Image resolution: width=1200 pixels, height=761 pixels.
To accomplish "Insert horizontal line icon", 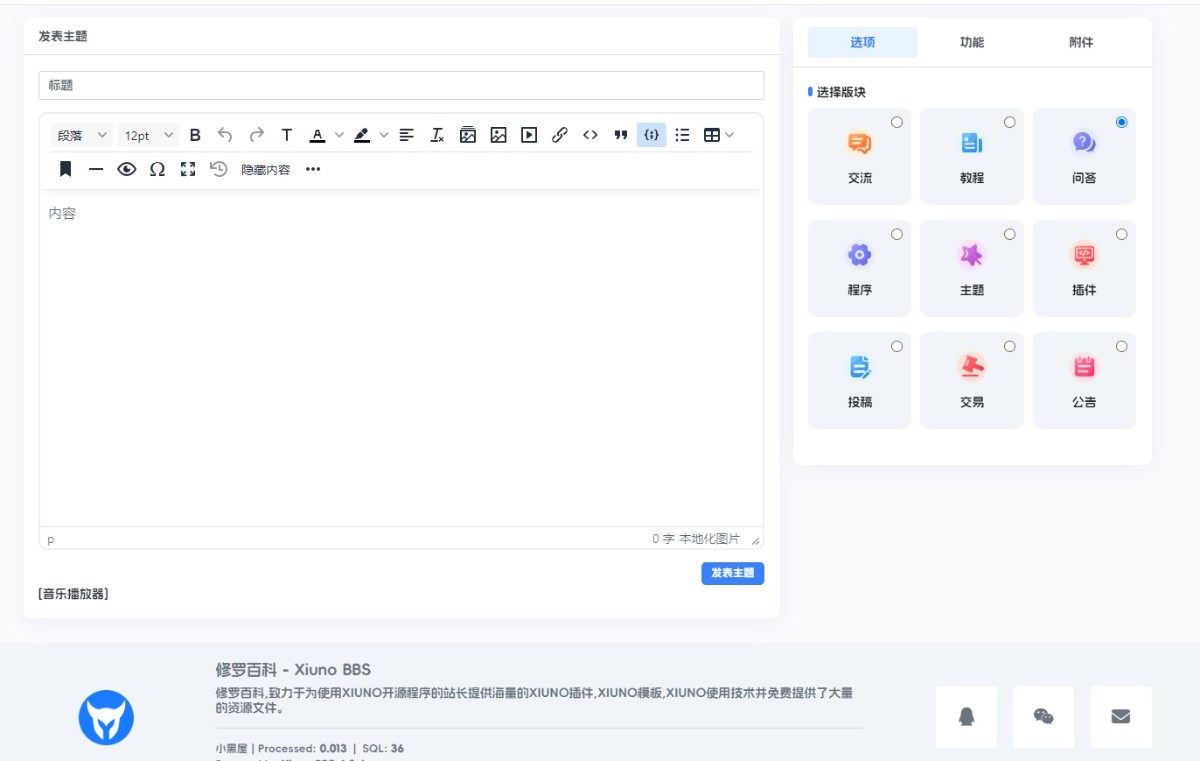I will 96,169.
